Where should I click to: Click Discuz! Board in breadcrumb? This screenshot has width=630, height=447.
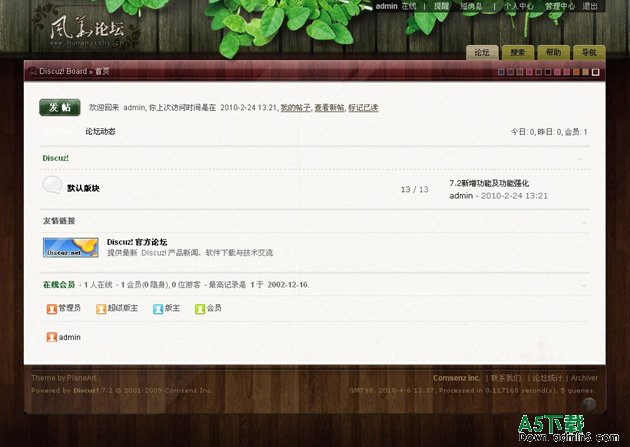click(63, 71)
